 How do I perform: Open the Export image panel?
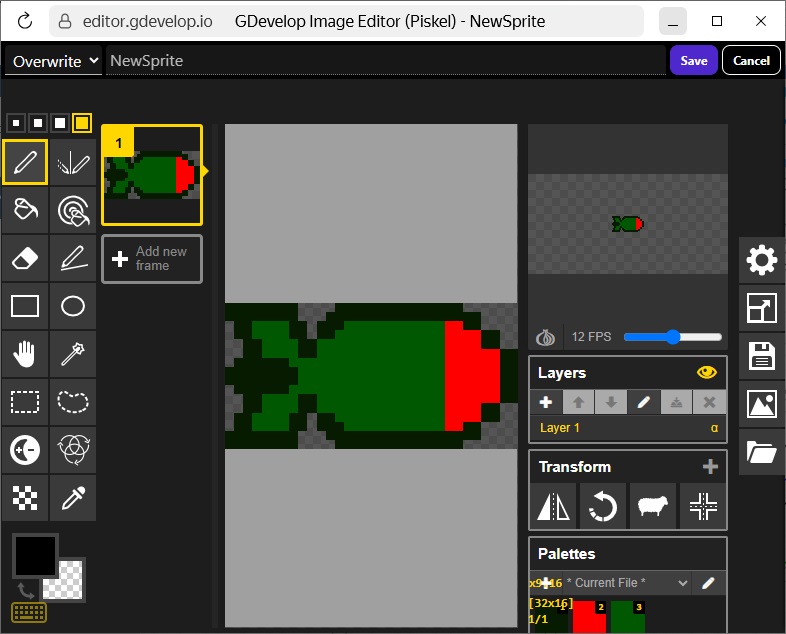pos(761,404)
